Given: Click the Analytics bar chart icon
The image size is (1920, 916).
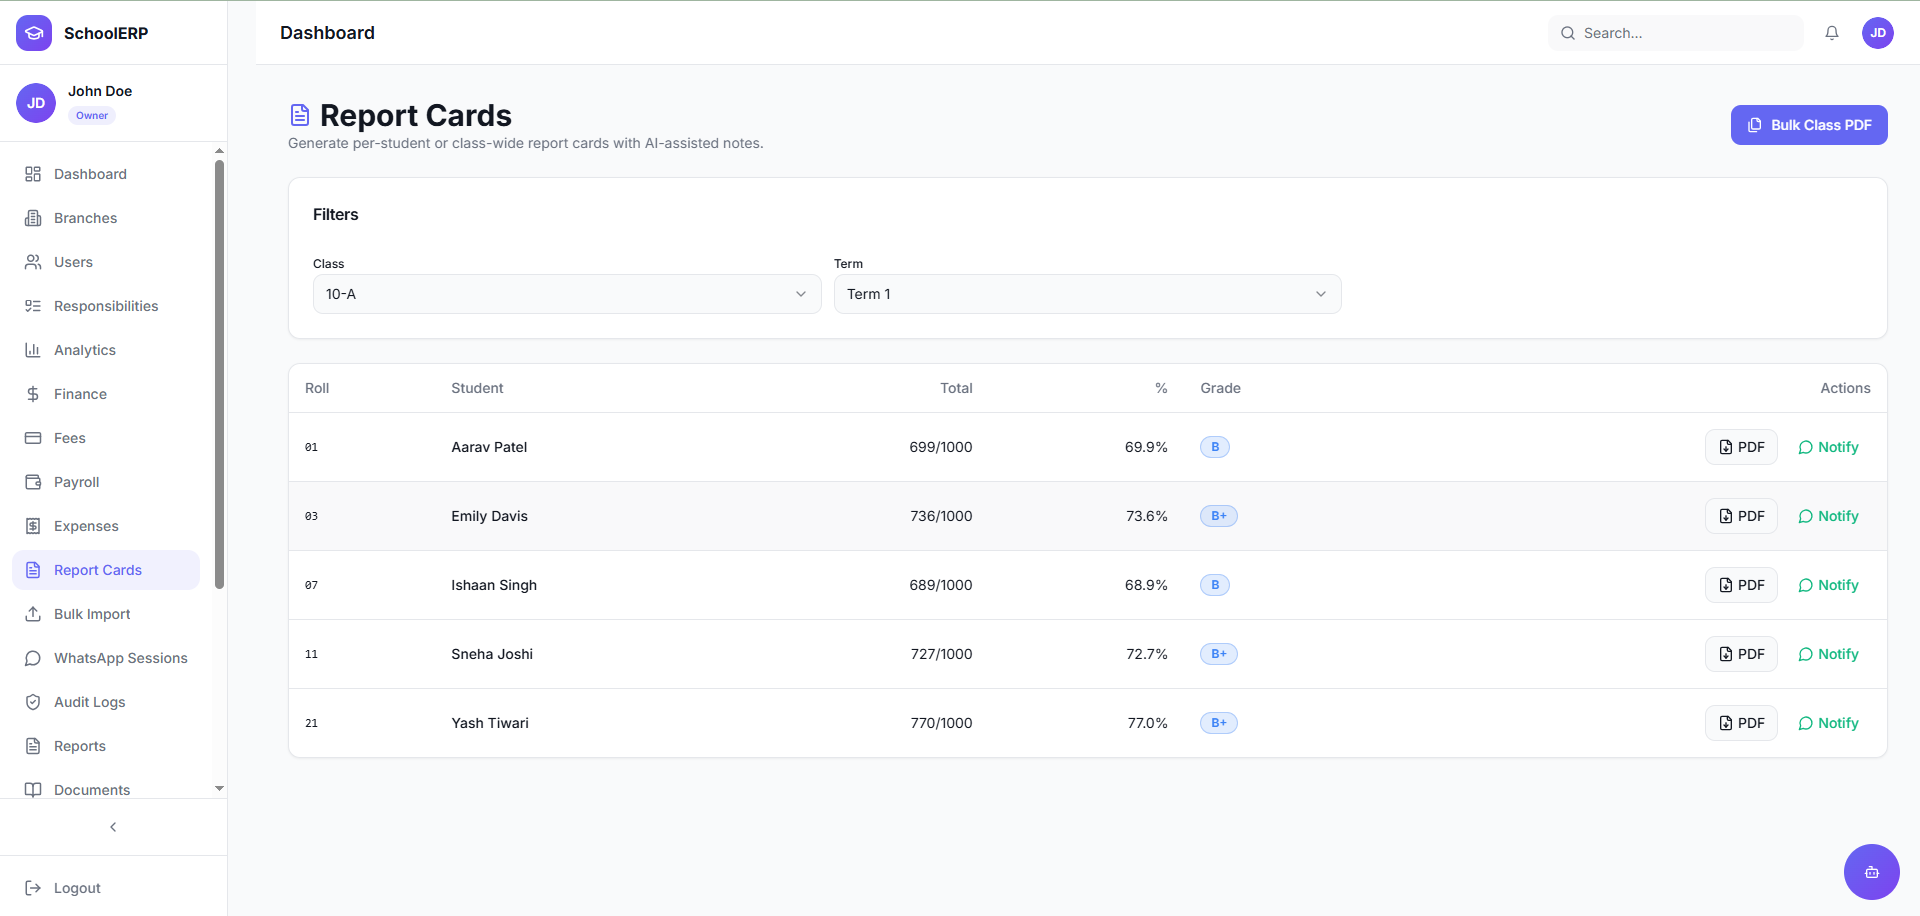Looking at the screenshot, I should (x=33, y=350).
